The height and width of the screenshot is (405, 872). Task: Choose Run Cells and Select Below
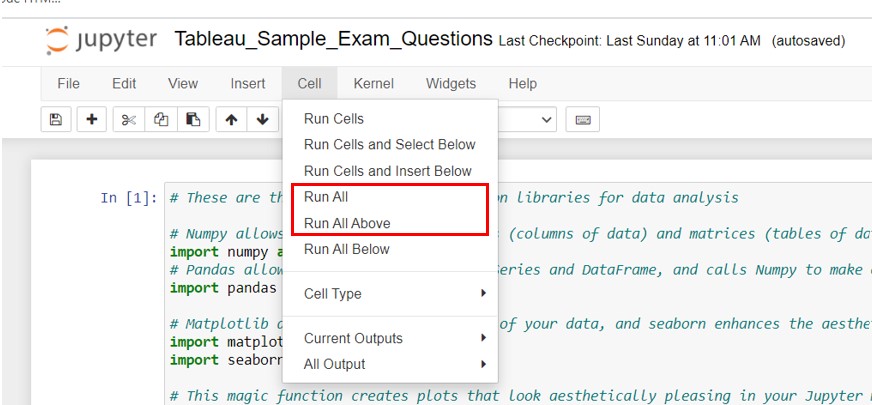(x=390, y=145)
